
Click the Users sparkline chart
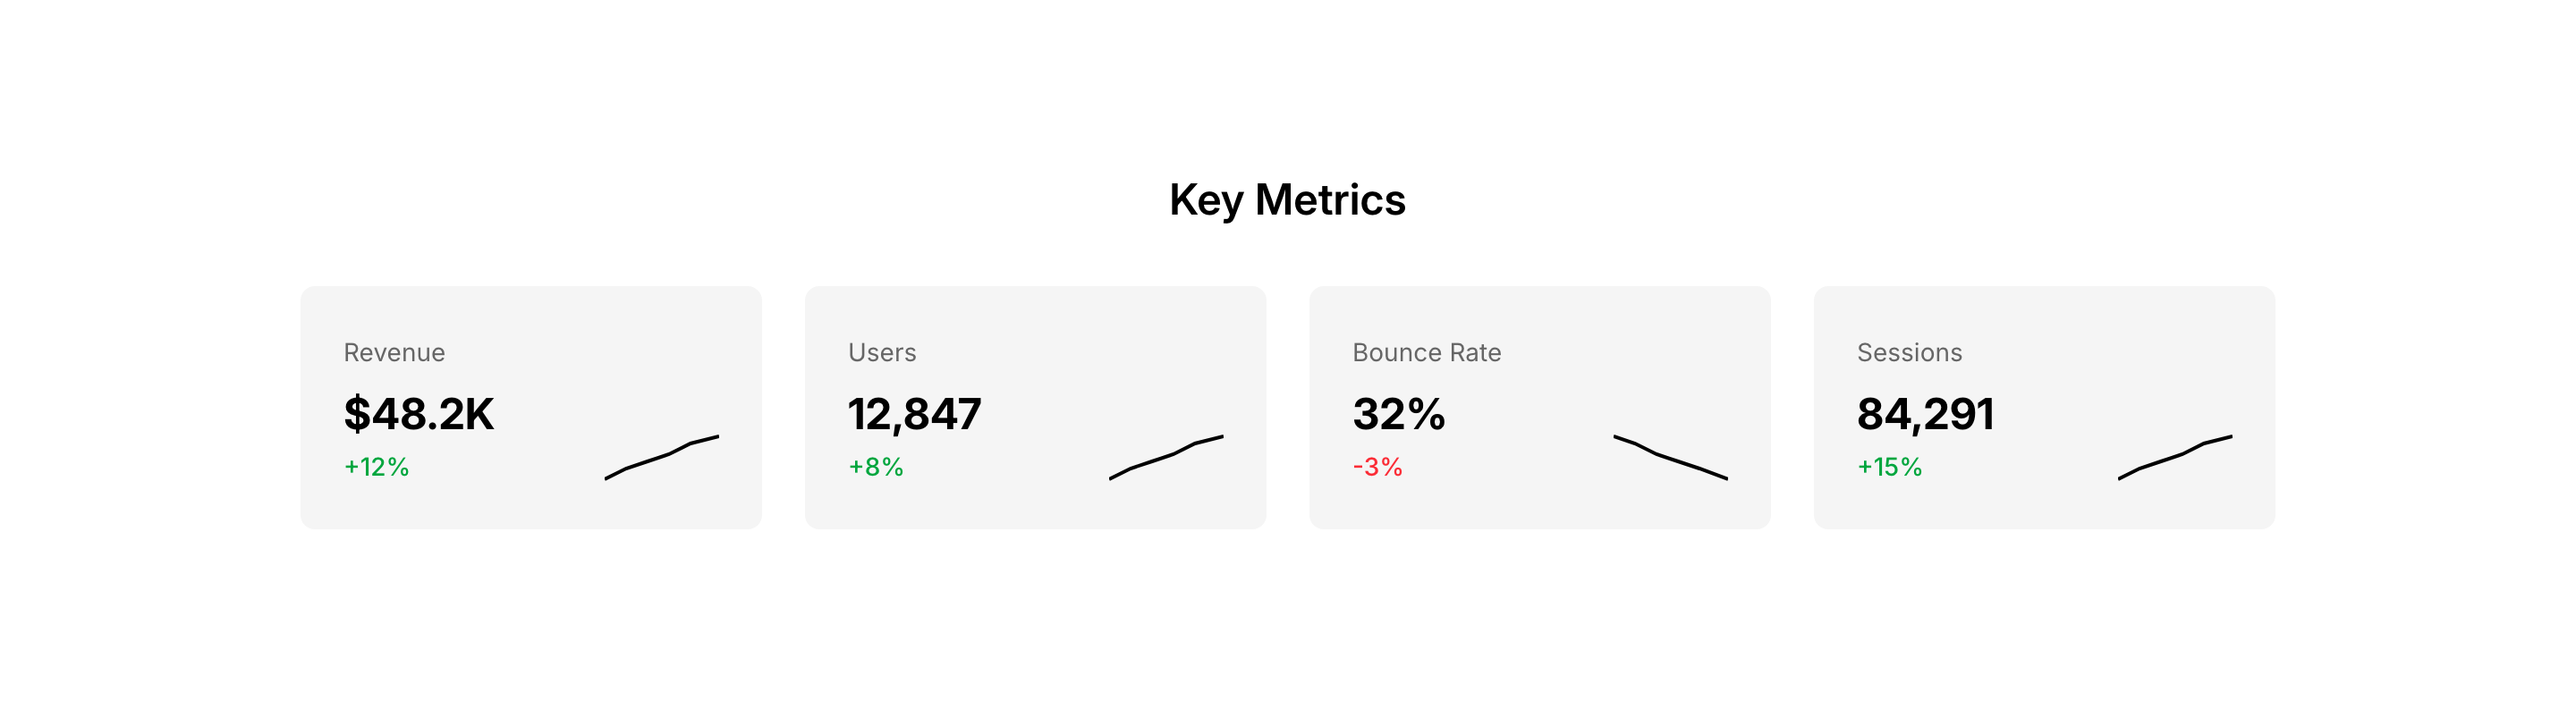pos(1166,457)
